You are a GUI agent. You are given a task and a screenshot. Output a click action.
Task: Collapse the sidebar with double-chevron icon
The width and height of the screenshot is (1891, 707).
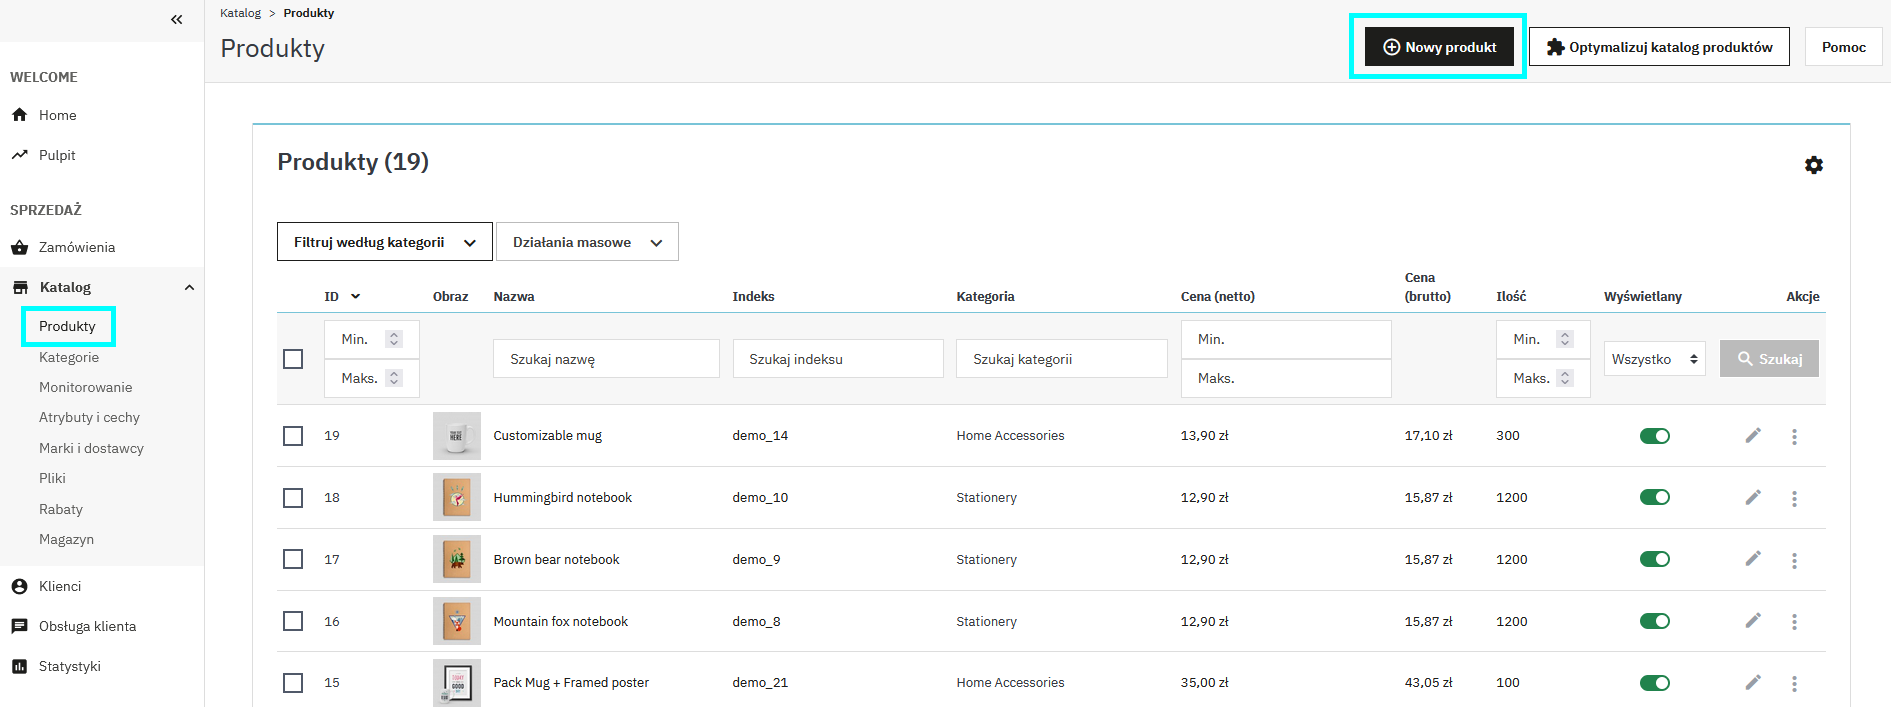tap(176, 19)
